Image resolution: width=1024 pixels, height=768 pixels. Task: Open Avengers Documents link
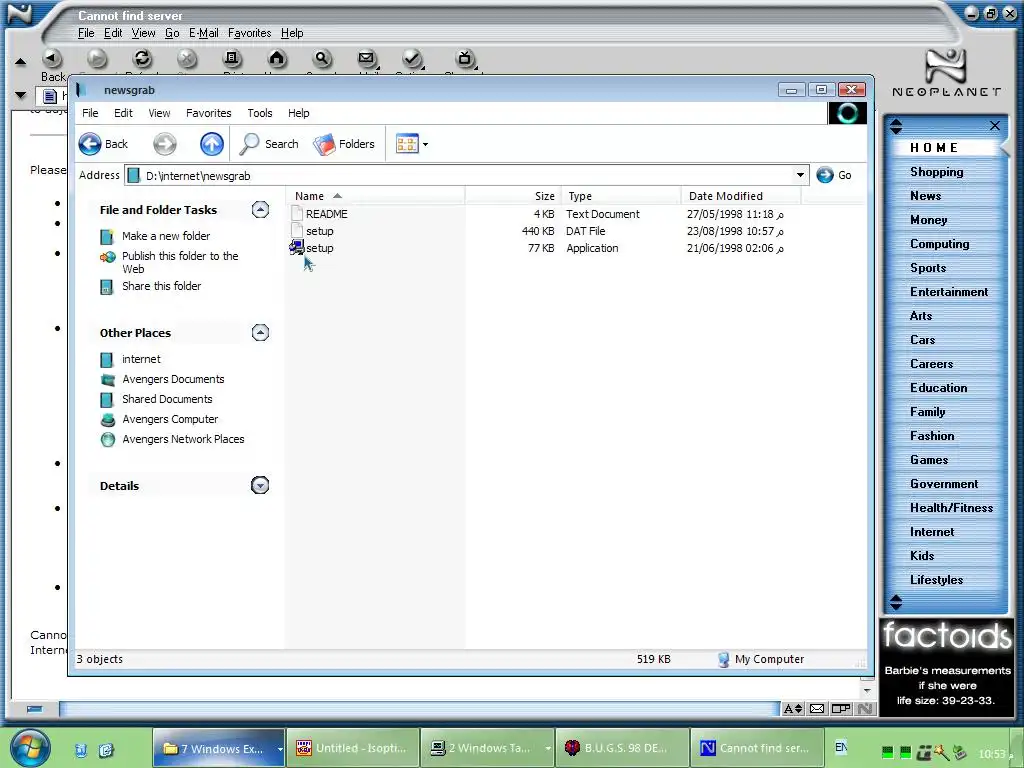[173, 379]
